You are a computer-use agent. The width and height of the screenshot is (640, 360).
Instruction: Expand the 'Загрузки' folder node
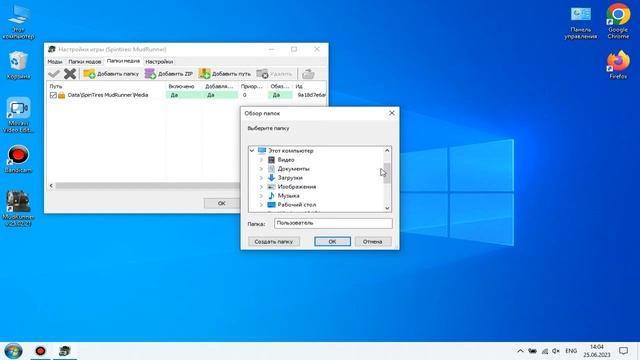coord(261,178)
